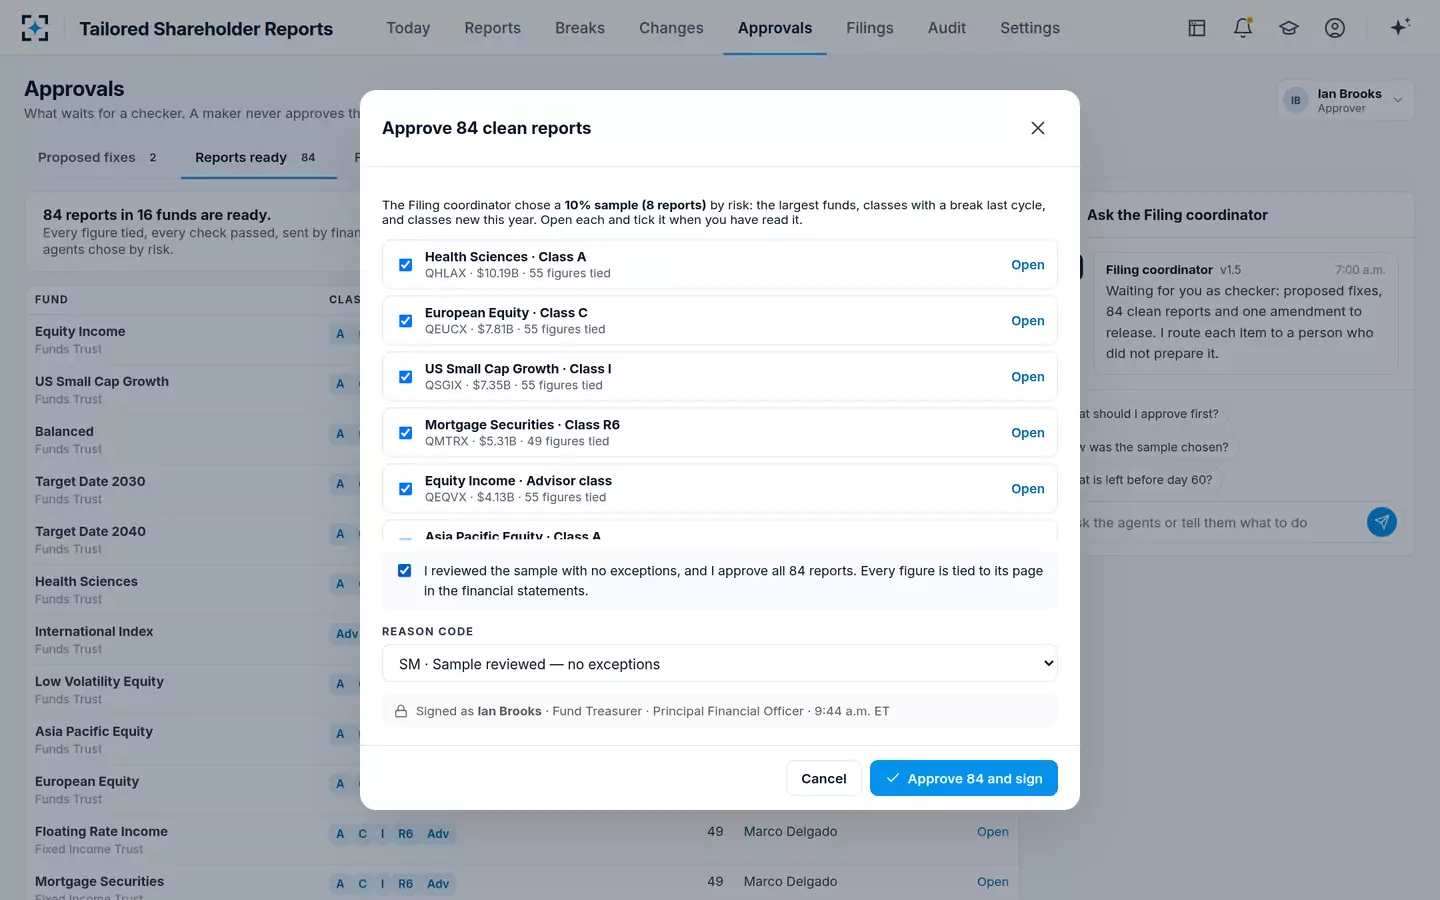Click the sparkle AI assistant icon
The image size is (1440, 900).
point(1400,27)
